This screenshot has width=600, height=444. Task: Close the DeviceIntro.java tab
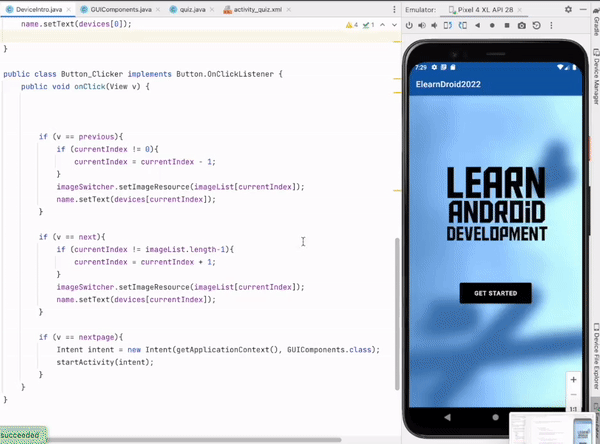[69, 10]
